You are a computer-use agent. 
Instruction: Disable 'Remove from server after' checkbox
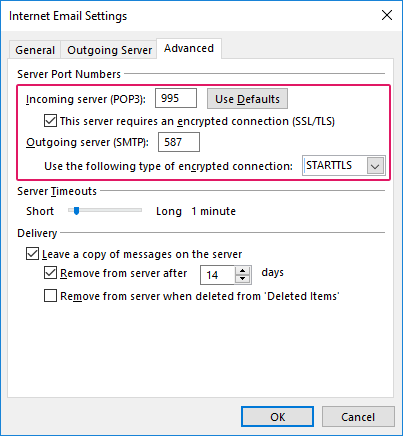[x=50, y=273]
